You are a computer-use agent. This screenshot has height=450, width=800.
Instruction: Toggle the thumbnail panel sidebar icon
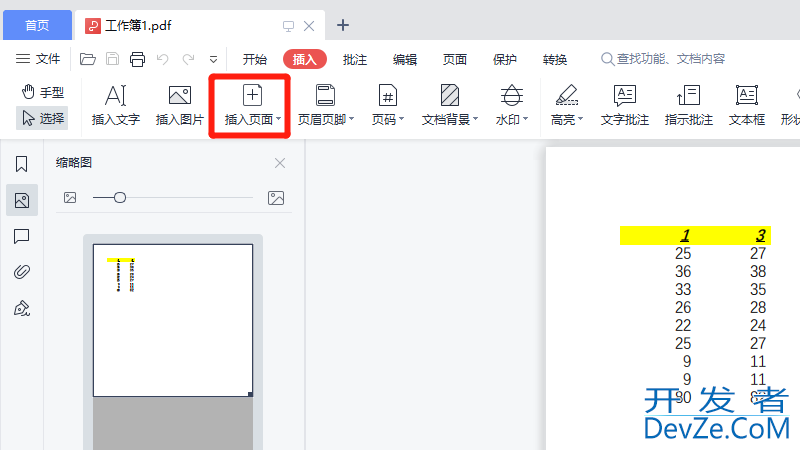22,200
